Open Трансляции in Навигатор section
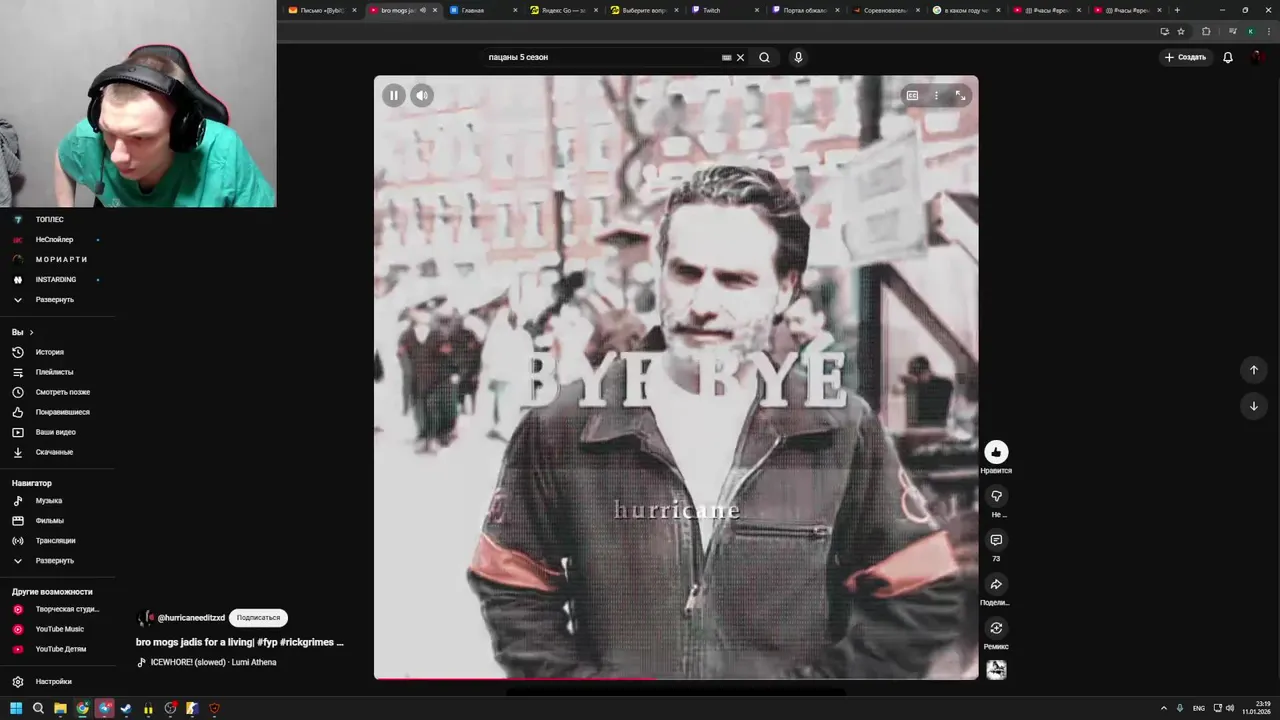The image size is (1280, 720). point(57,540)
